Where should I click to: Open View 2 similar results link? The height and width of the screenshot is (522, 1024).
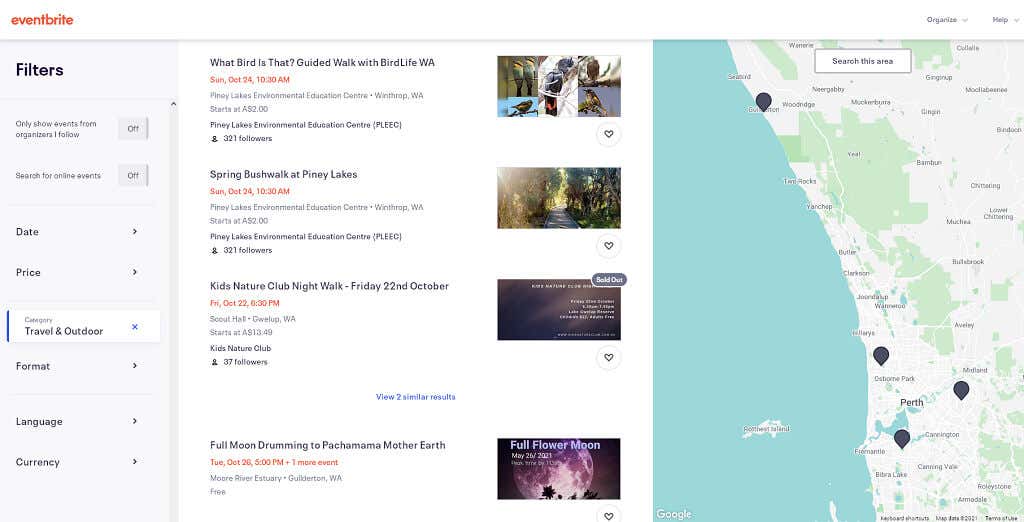pyautogui.click(x=415, y=397)
